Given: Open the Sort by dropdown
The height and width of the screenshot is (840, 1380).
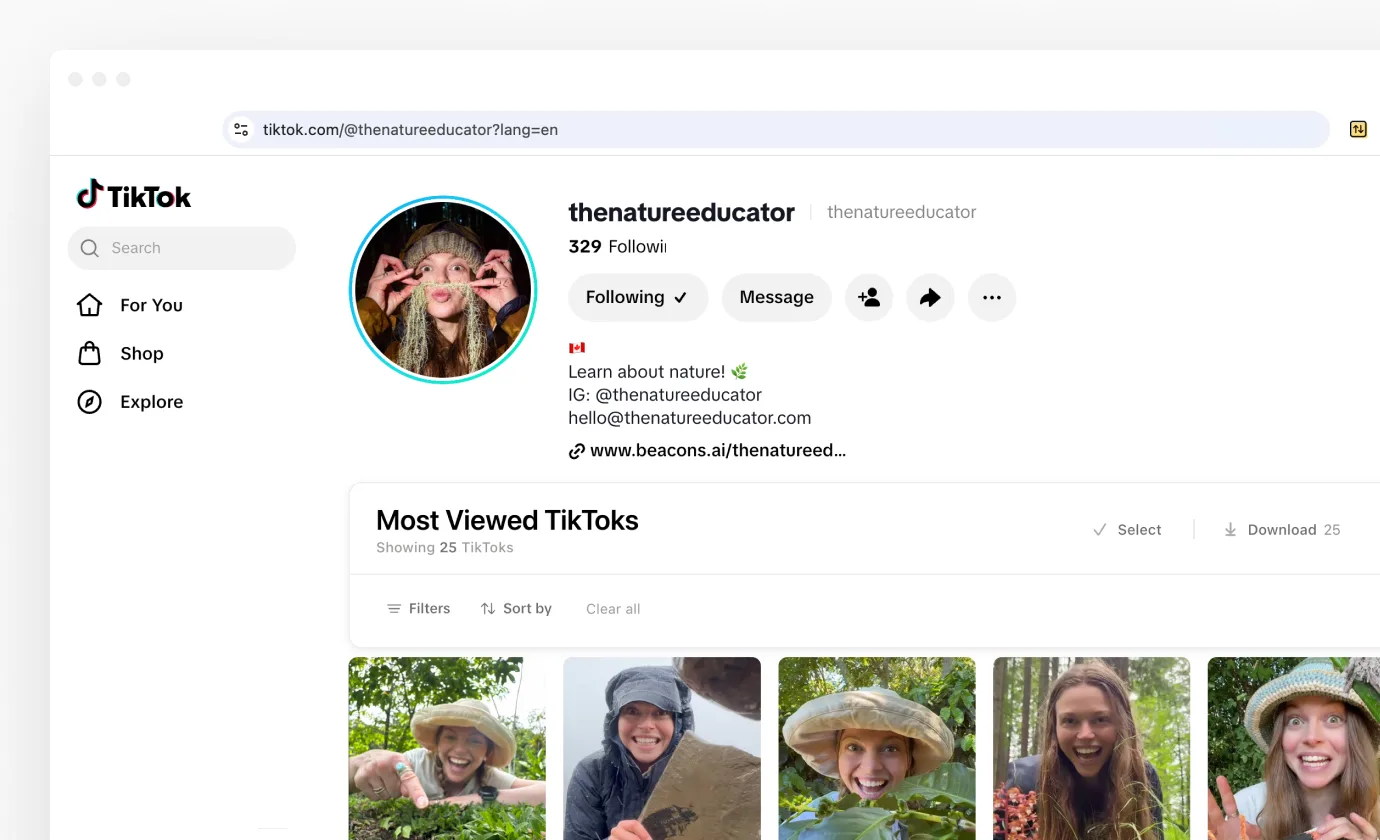Looking at the screenshot, I should [516, 608].
